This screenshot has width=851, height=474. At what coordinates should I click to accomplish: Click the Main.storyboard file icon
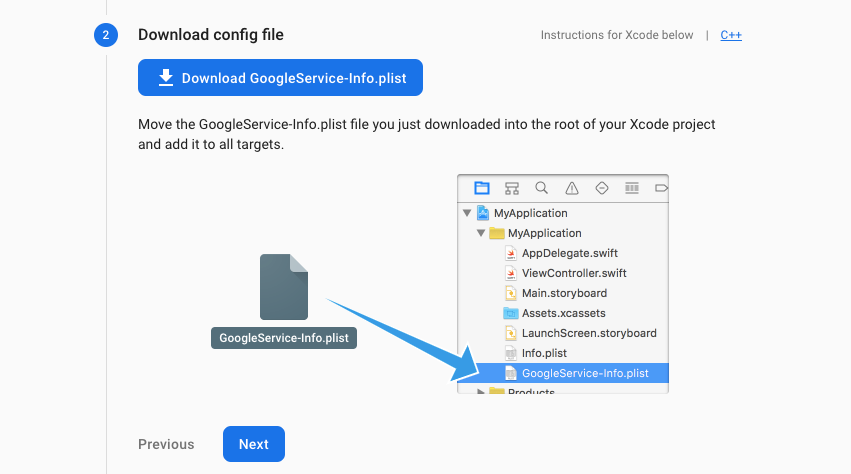pos(511,293)
